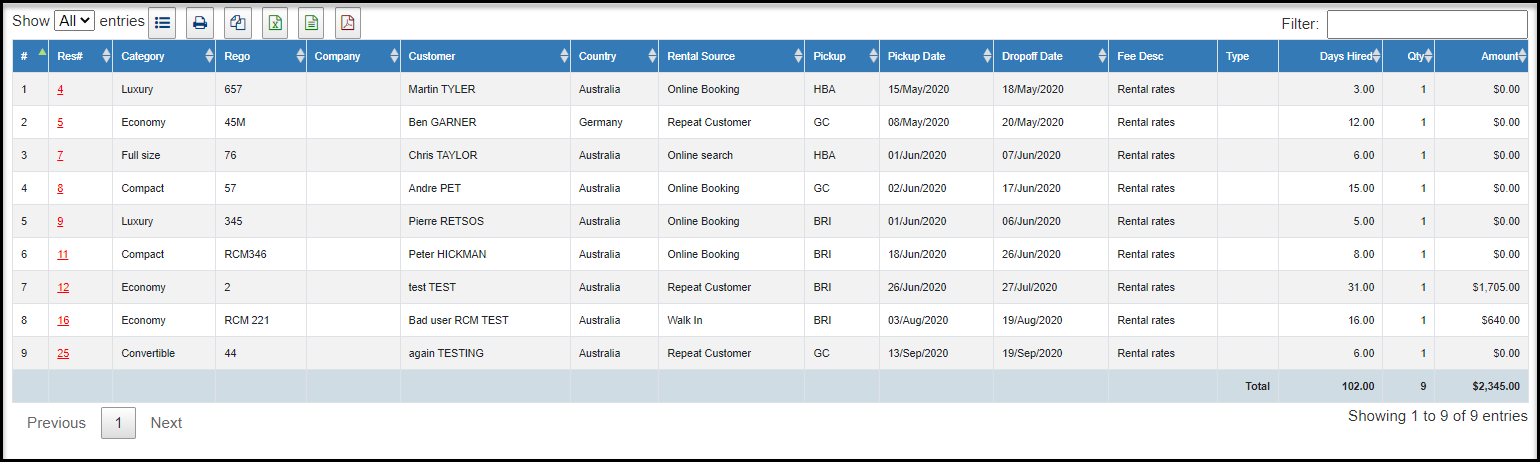Viewport: 1540px width, 462px height.
Task: Focus the Filter text field
Action: [1427, 24]
